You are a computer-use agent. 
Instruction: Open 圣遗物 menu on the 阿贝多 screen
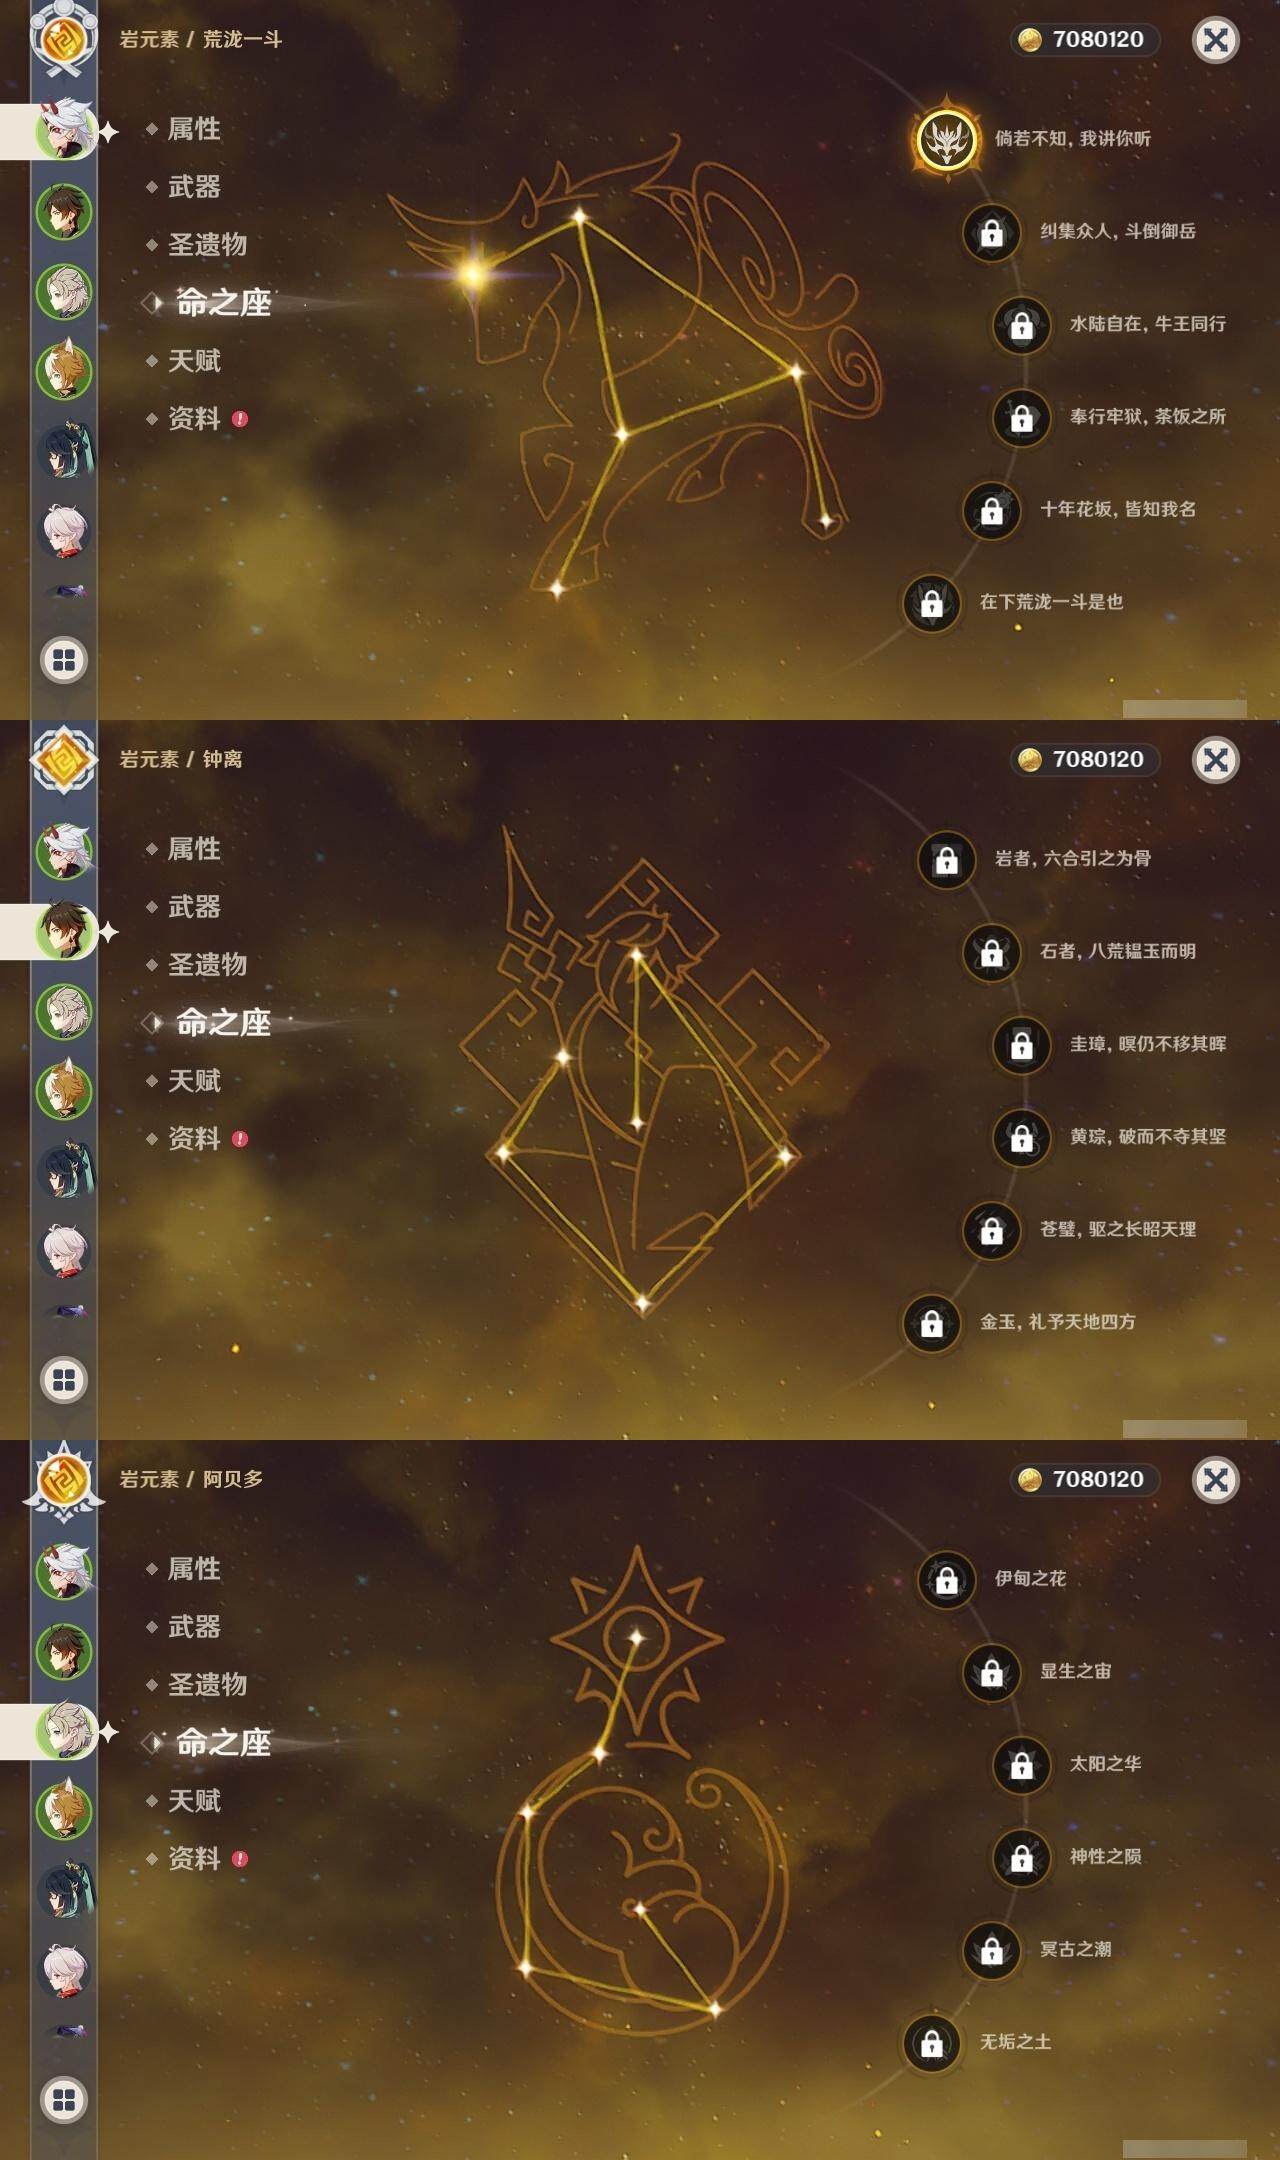[207, 1685]
